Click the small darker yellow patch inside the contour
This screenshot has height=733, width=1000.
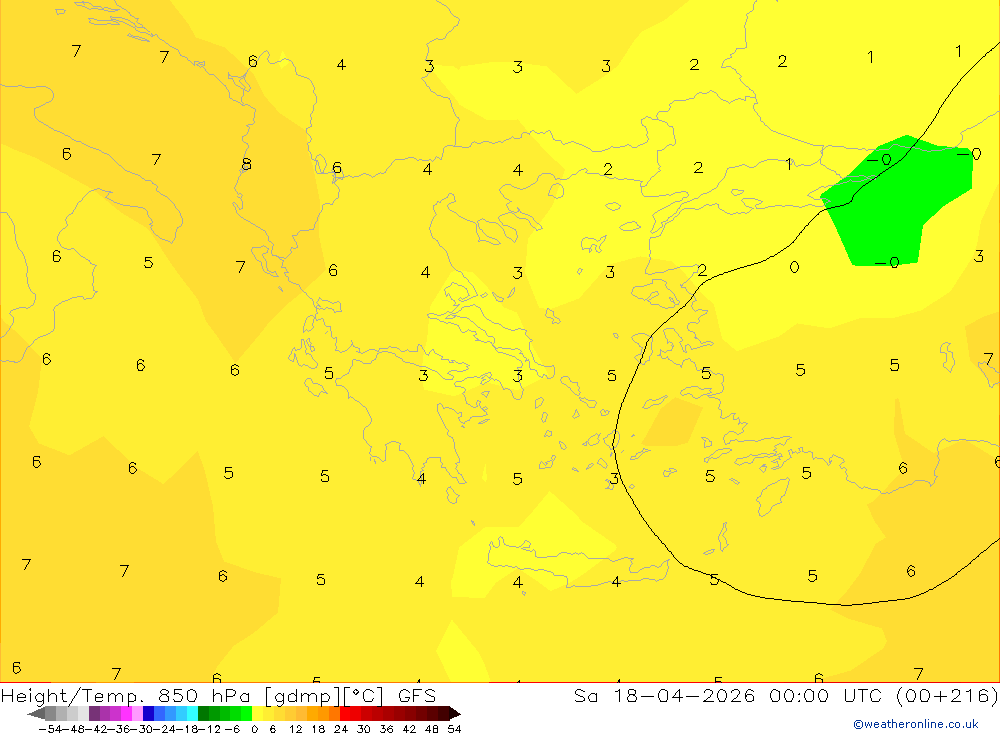pos(672,421)
